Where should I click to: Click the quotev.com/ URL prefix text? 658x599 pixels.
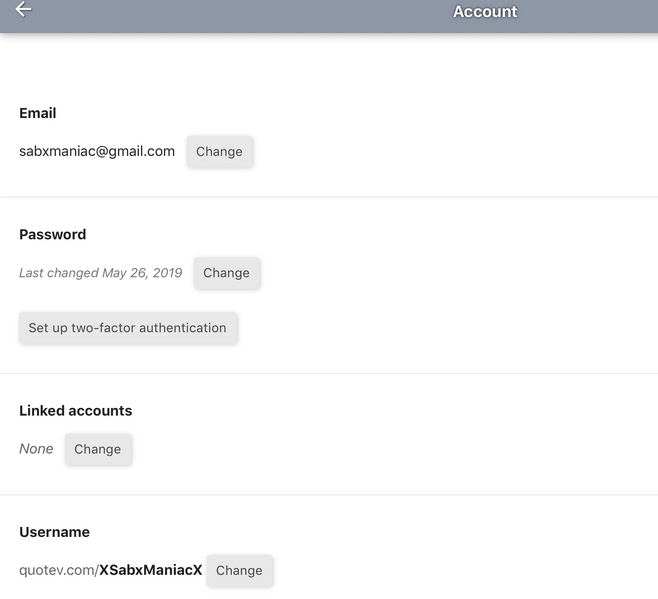tap(58, 570)
